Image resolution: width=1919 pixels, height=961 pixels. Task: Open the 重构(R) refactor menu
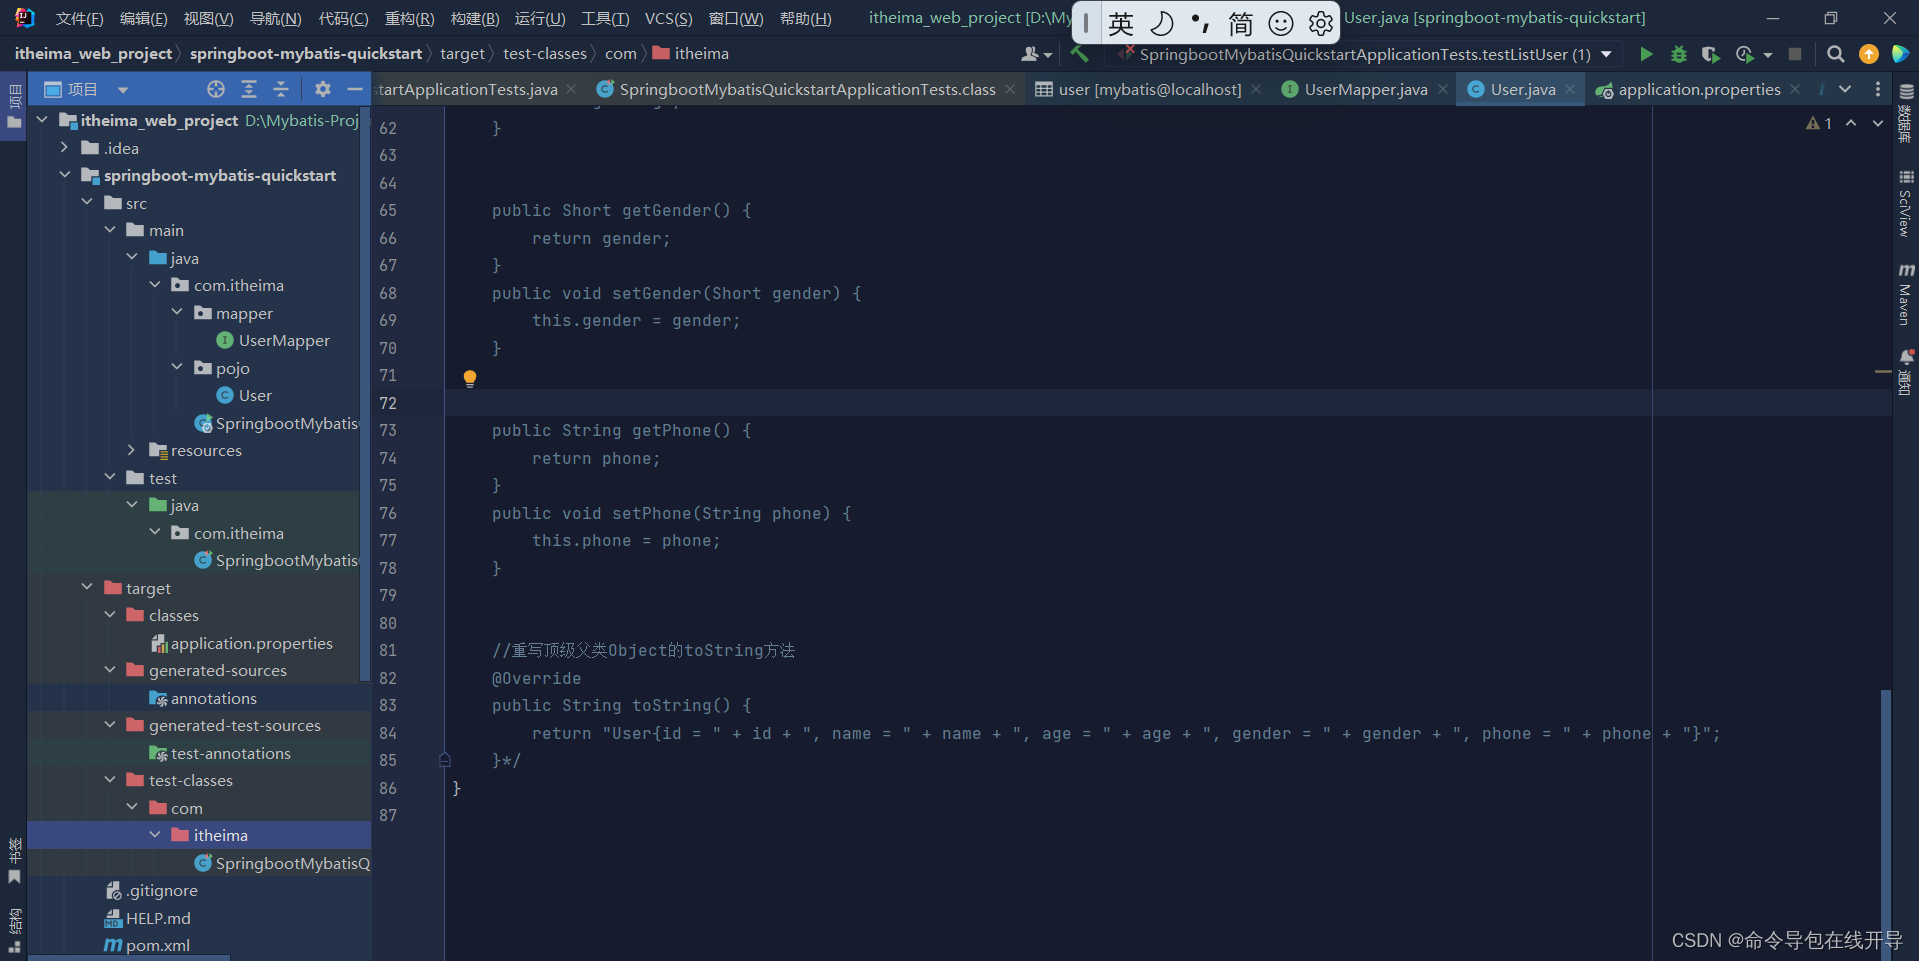[410, 19]
